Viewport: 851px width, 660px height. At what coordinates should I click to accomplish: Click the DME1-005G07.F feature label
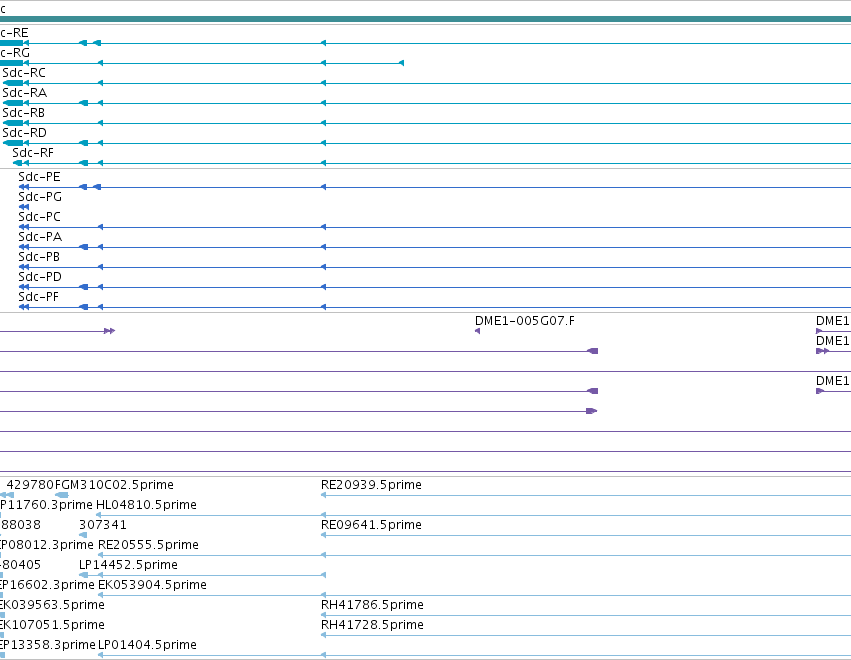[x=525, y=321]
